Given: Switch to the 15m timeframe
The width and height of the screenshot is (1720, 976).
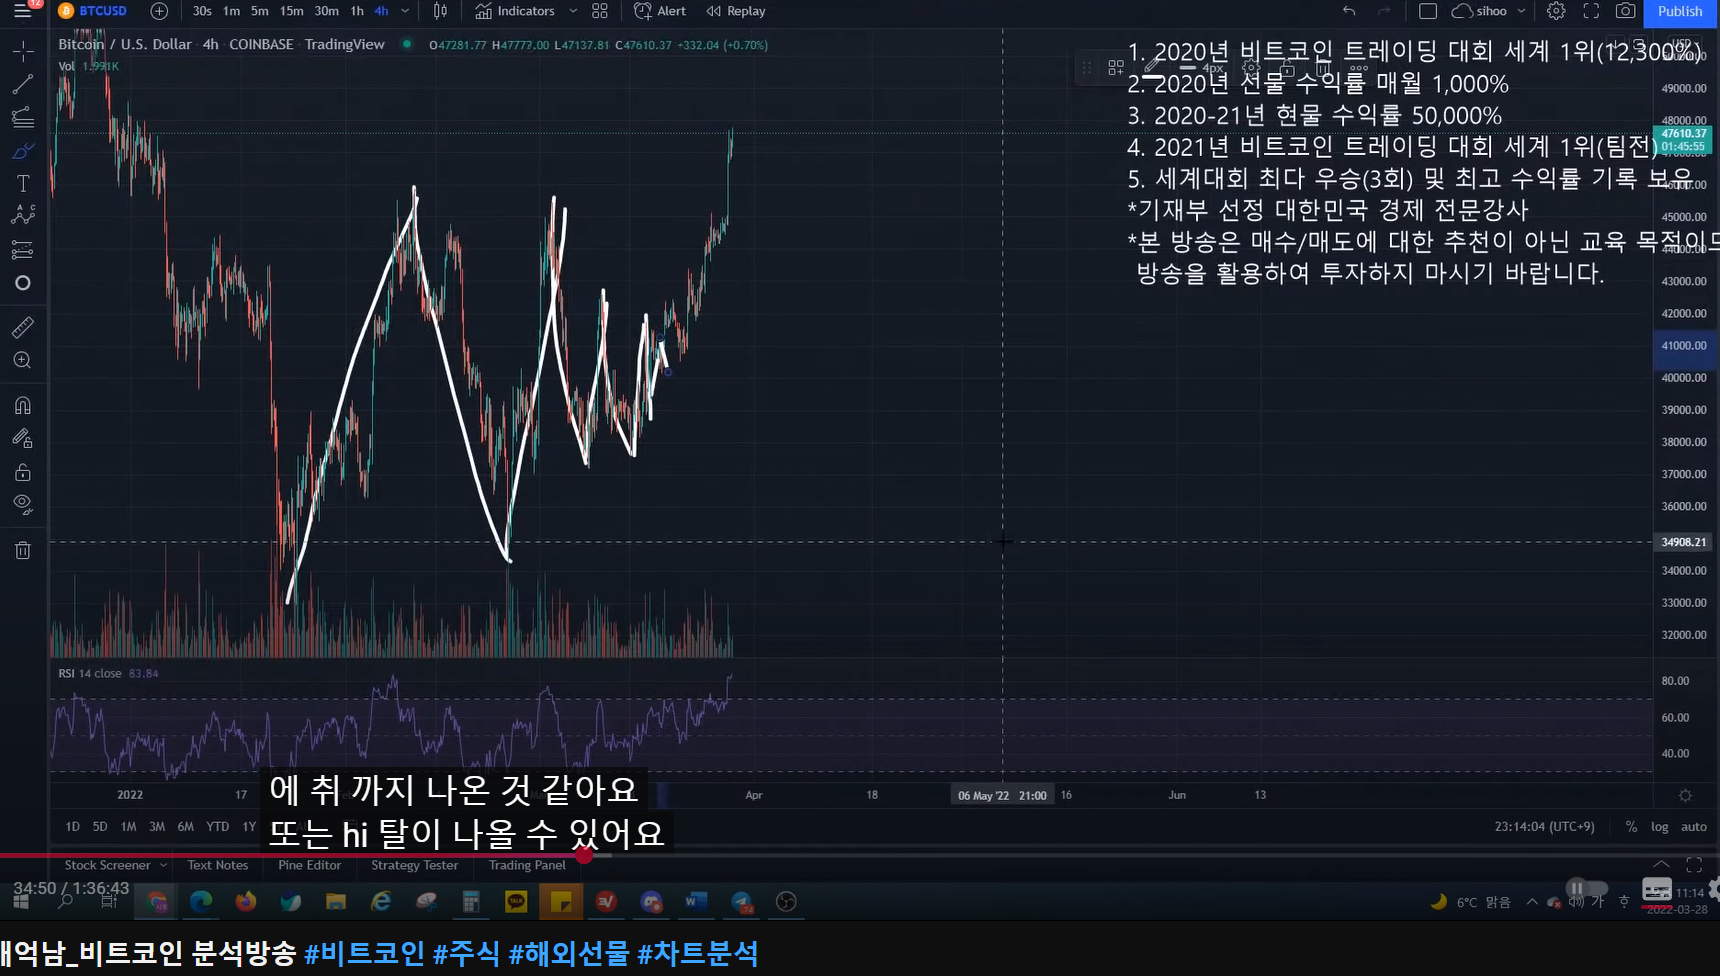Looking at the screenshot, I should (292, 11).
